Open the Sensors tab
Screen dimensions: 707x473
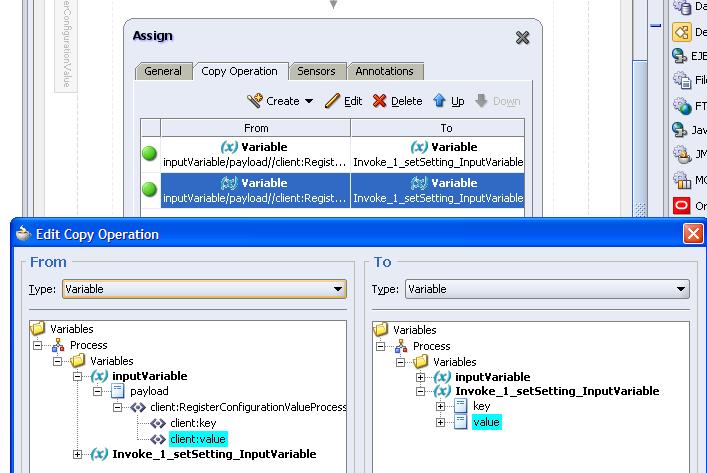point(316,71)
